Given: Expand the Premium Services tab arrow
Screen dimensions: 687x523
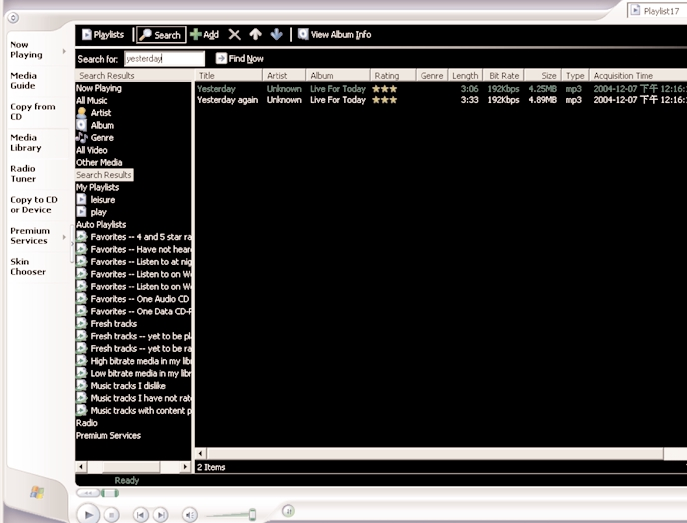Looking at the screenshot, I should click(64, 237).
